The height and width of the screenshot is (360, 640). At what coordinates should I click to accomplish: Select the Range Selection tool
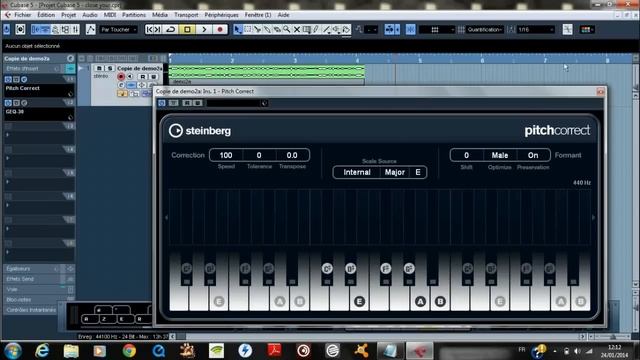click(x=247, y=29)
